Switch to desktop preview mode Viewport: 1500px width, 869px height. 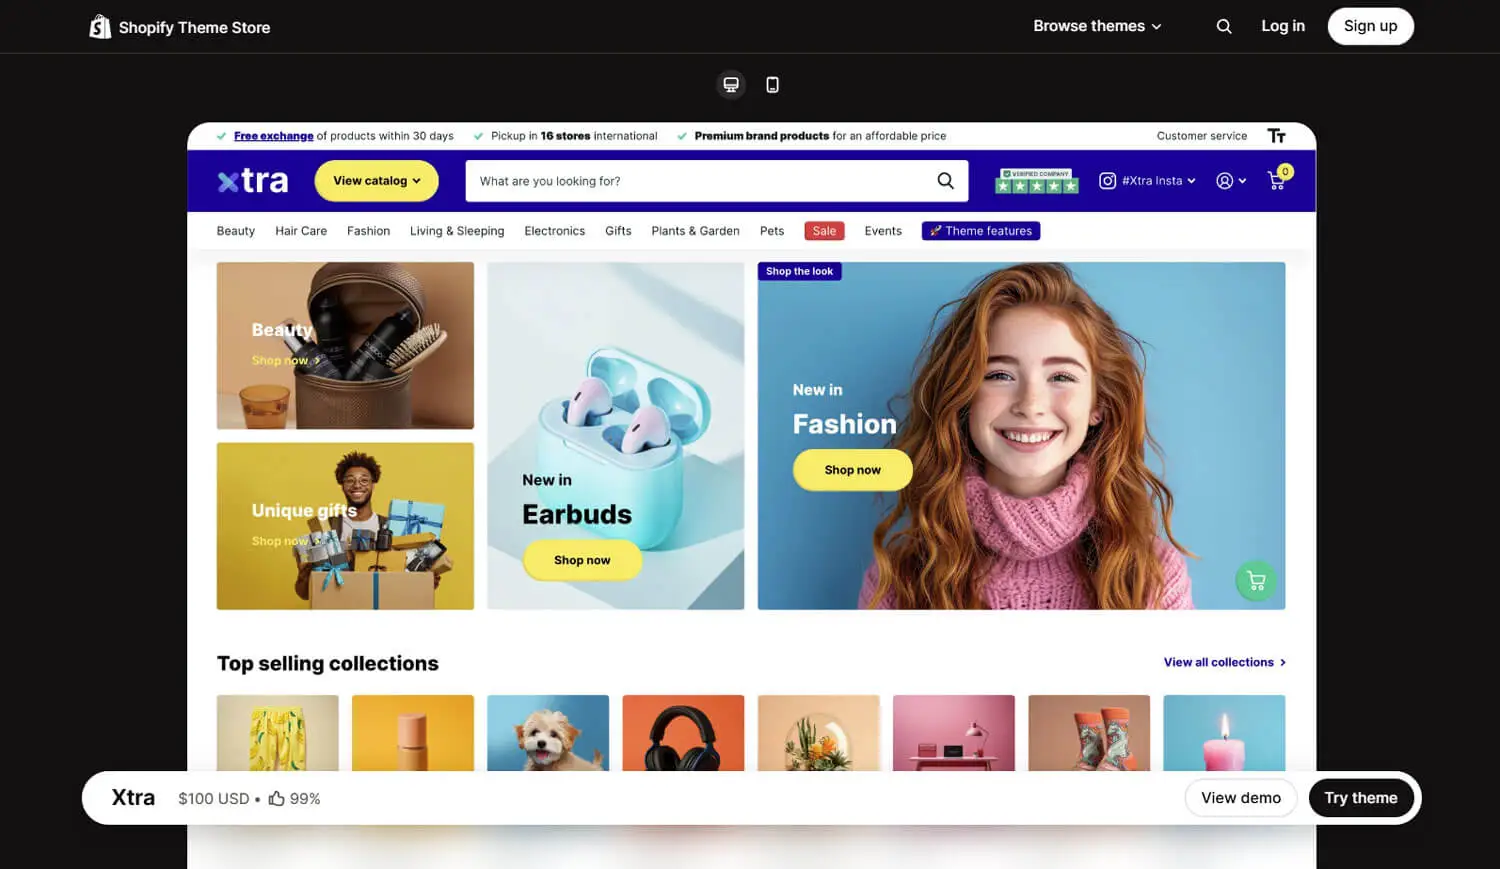click(x=731, y=85)
